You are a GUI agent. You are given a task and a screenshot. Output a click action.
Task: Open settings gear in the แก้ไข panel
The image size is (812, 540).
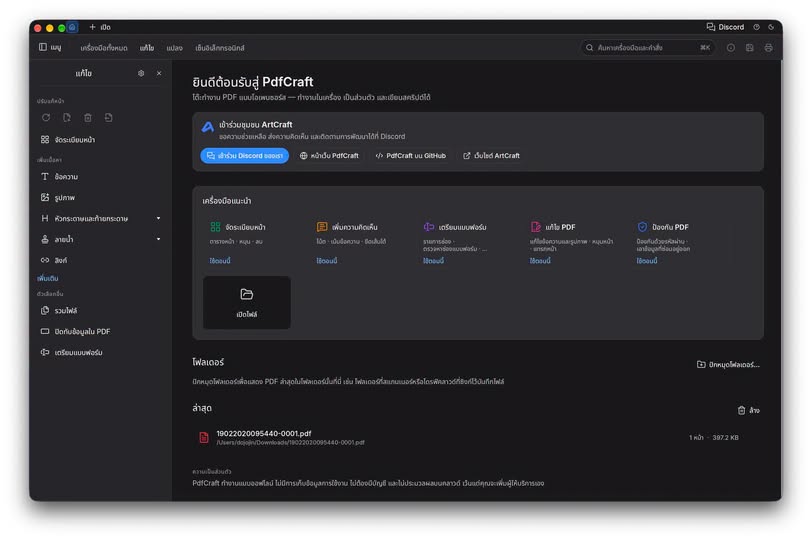pyautogui.click(x=141, y=74)
